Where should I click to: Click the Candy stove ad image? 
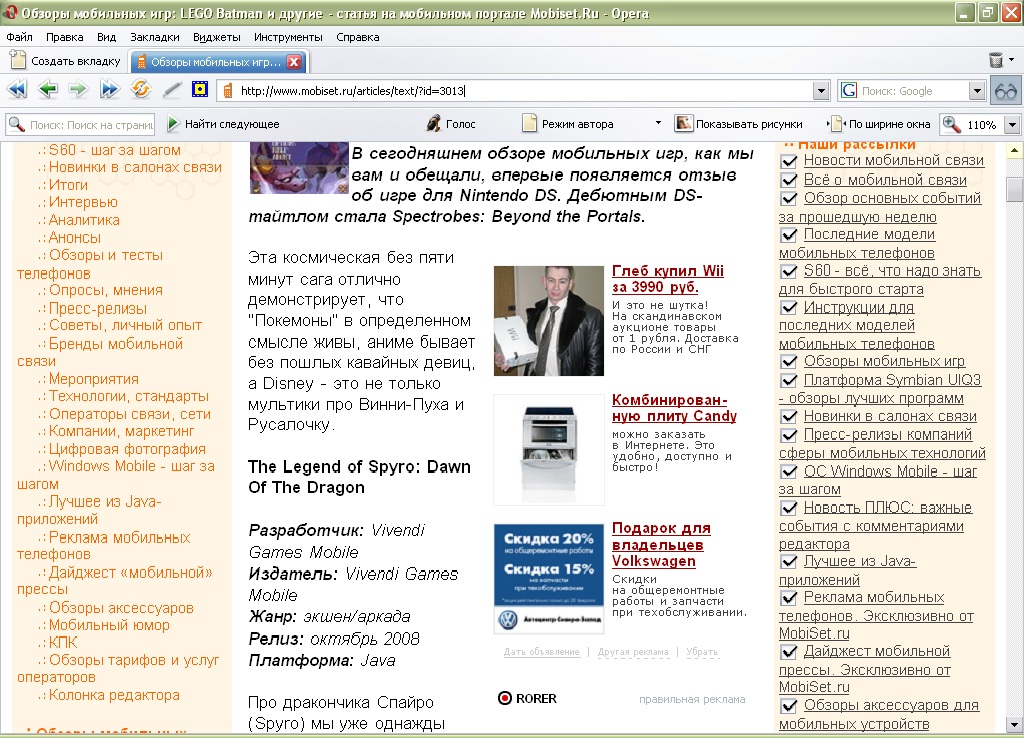(x=549, y=449)
